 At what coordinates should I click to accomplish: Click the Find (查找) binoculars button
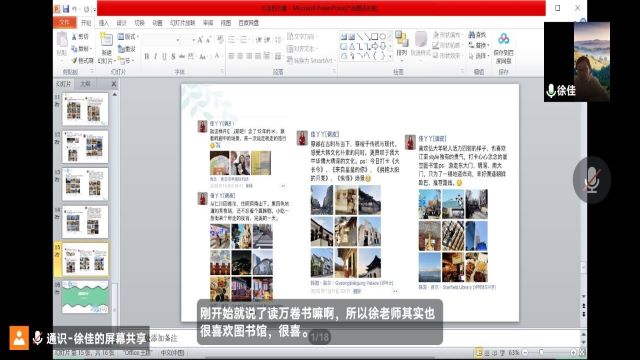[477, 35]
